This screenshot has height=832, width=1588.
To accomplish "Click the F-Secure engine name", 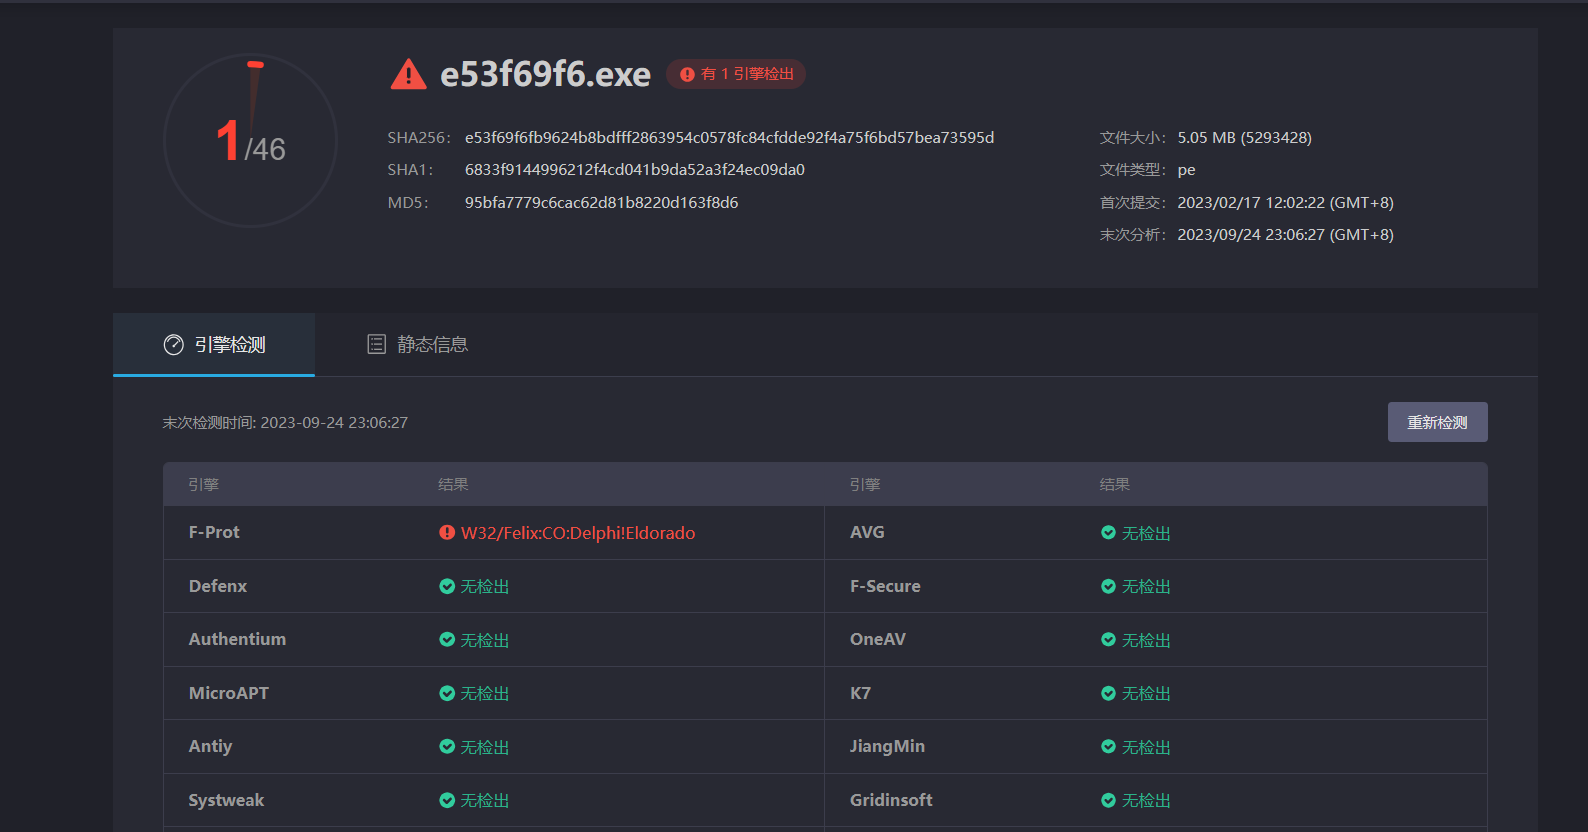I will (x=885, y=586).
